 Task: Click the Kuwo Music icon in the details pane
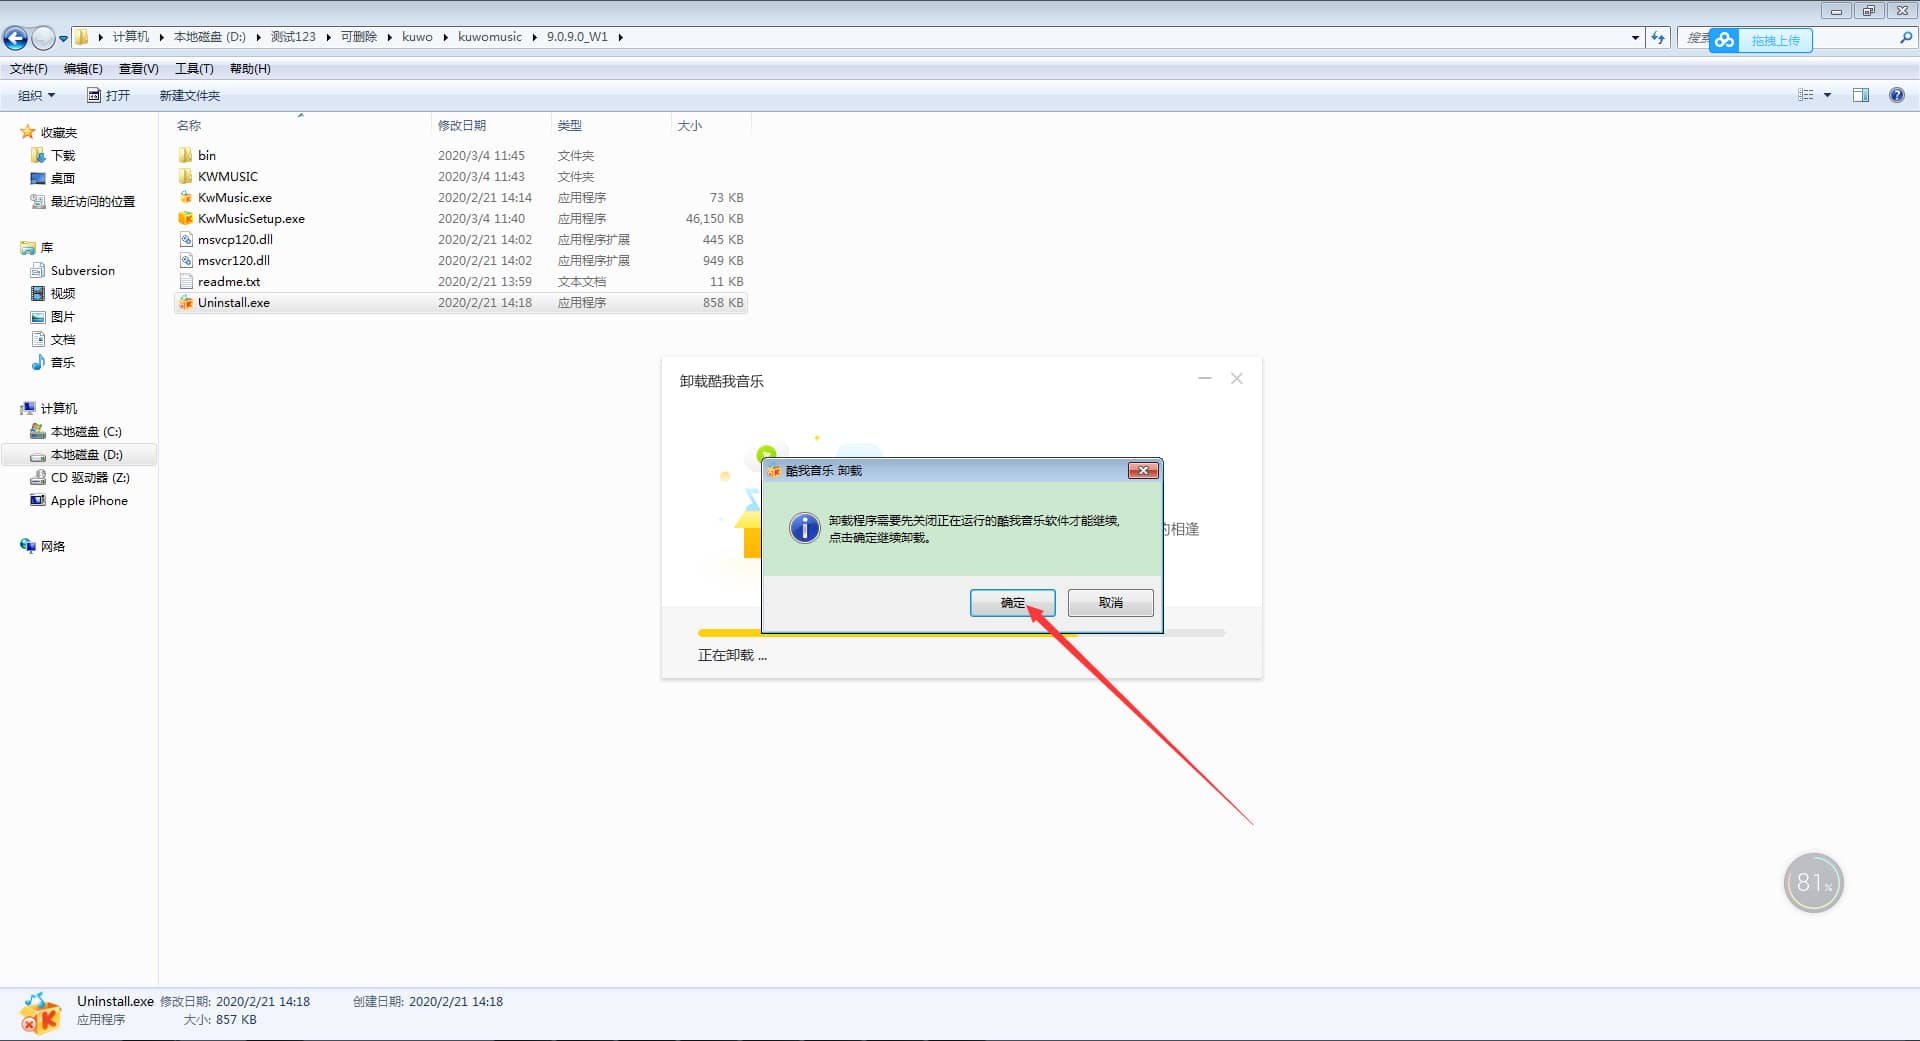tap(40, 1012)
